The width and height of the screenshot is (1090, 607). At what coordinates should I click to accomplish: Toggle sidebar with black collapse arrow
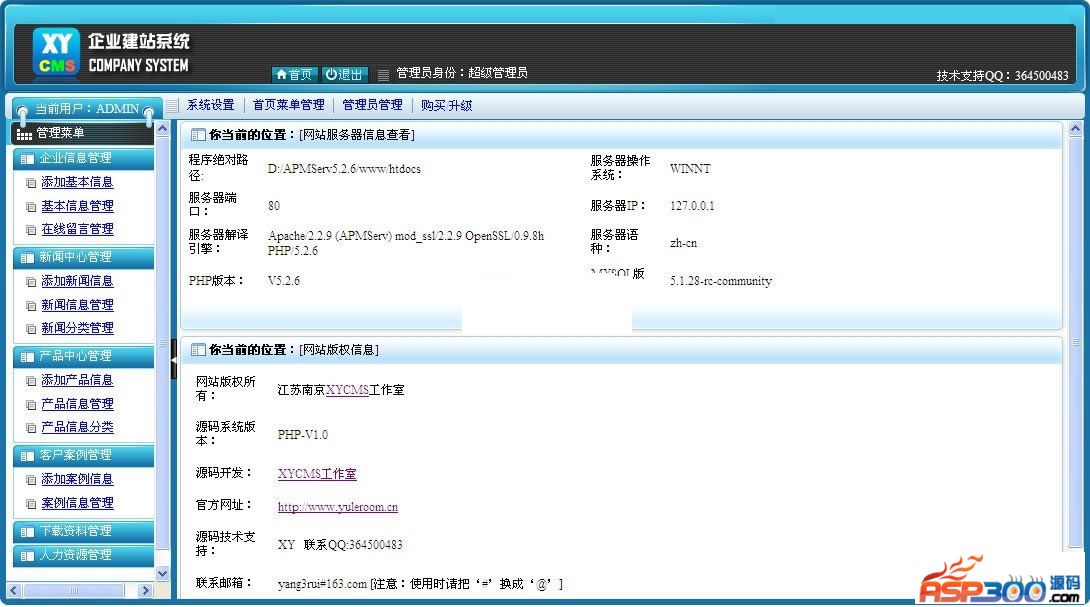coord(174,360)
